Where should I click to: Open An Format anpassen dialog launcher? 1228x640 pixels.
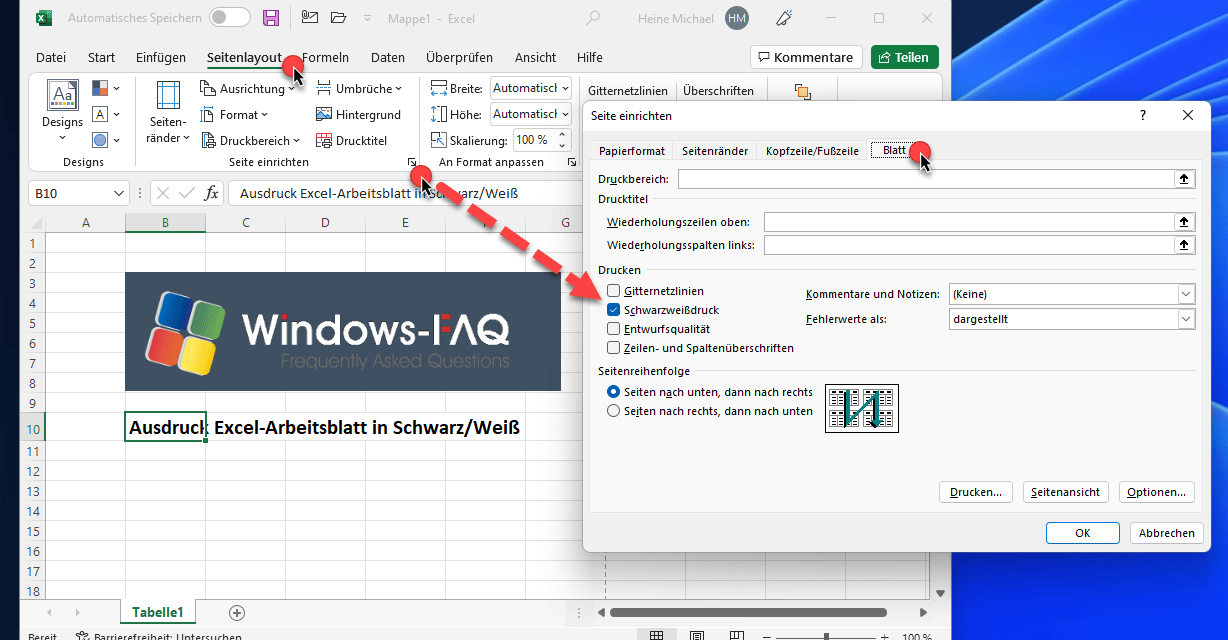571,162
